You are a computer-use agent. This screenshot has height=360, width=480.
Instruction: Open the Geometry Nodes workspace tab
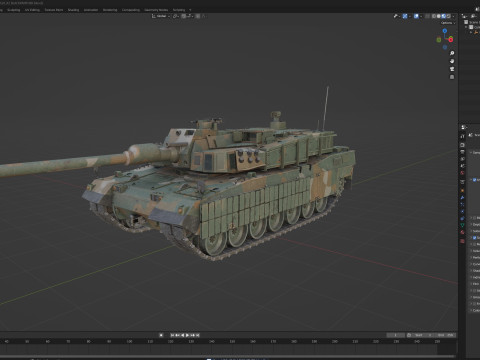coord(156,10)
